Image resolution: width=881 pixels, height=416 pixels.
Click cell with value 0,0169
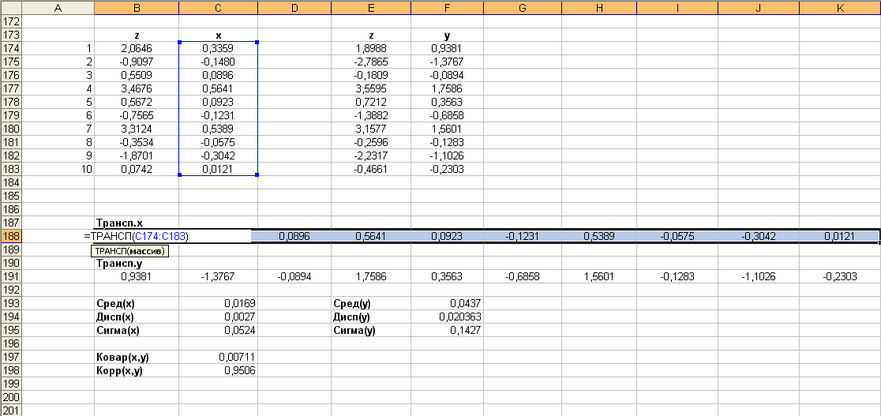click(218, 304)
